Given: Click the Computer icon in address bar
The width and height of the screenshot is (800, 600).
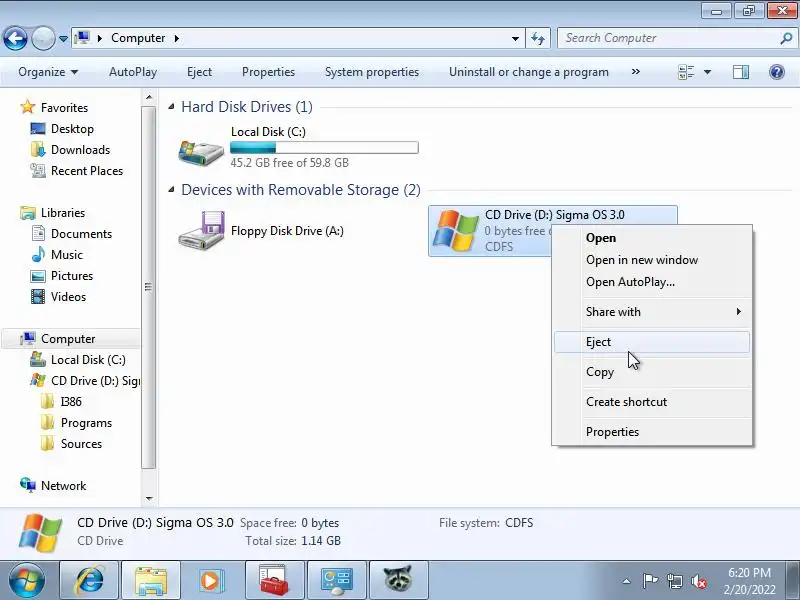Looking at the screenshot, I should (82, 38).
